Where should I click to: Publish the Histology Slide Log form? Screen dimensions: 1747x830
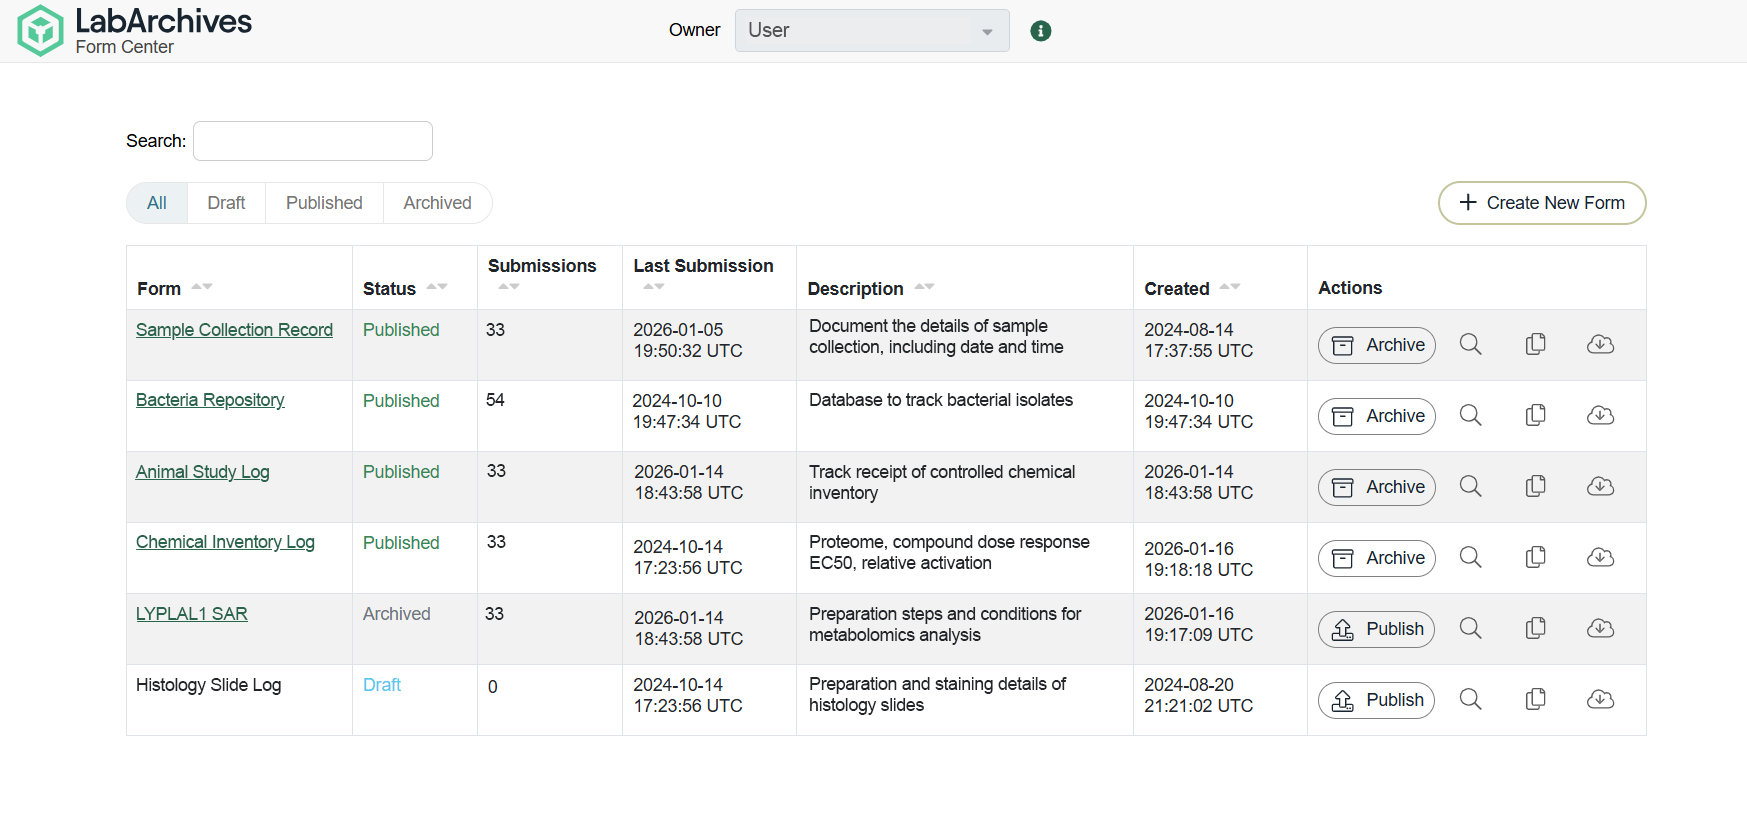[x=1376, y=700]
